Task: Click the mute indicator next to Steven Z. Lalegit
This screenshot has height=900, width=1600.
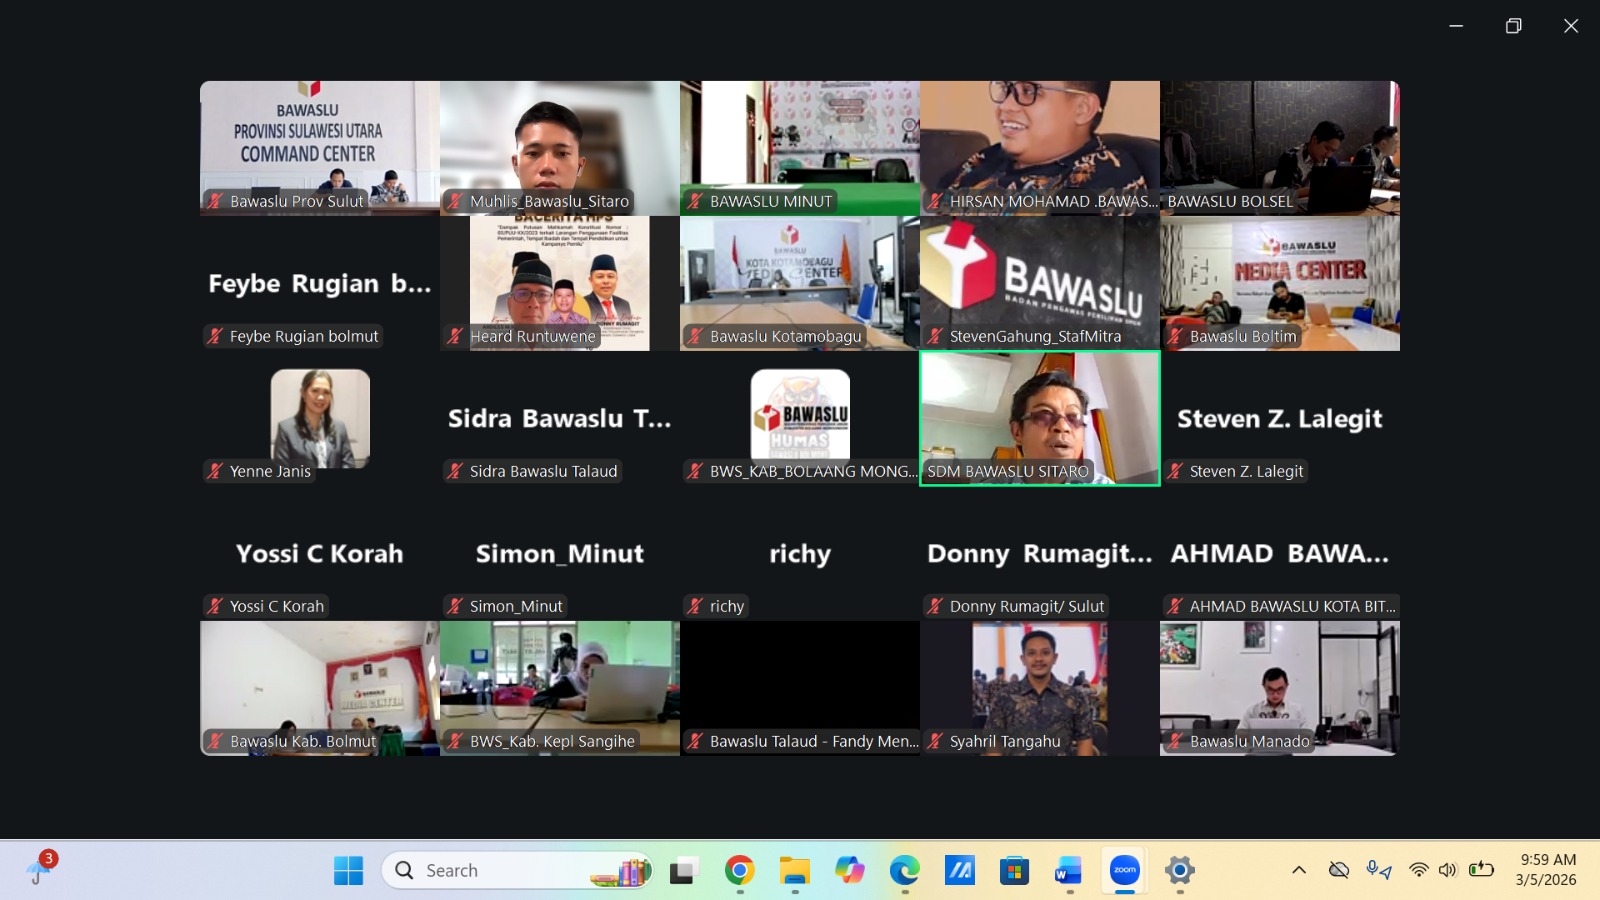Action: click(1176, 471)
